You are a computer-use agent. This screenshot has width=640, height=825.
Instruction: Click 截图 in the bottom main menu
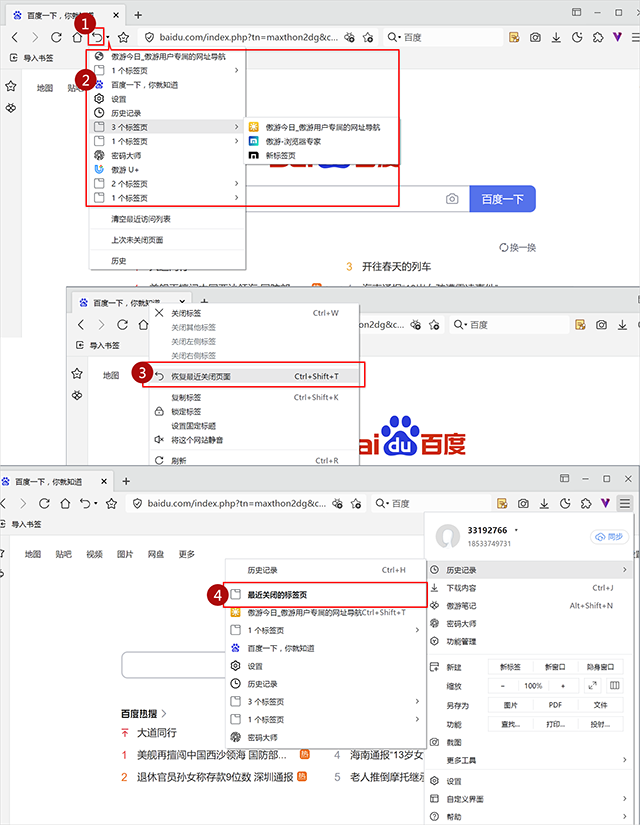[529, 742]
